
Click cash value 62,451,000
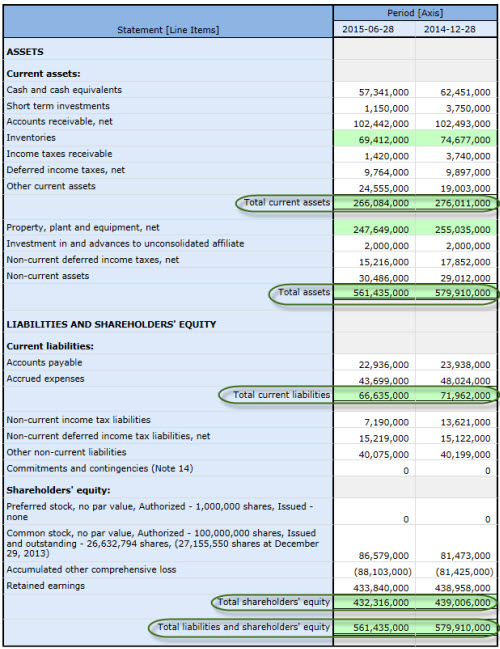tap(465, 92)
